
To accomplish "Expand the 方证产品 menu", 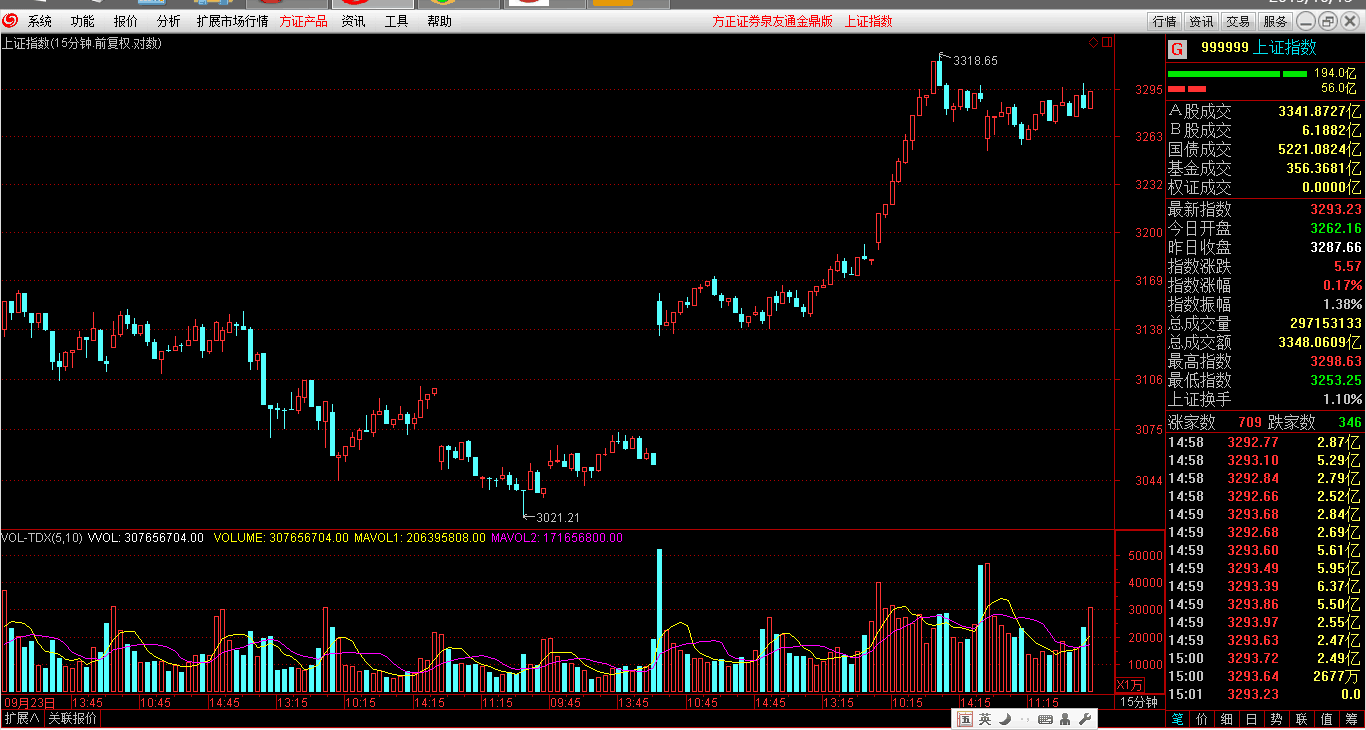I will [304, 21].
